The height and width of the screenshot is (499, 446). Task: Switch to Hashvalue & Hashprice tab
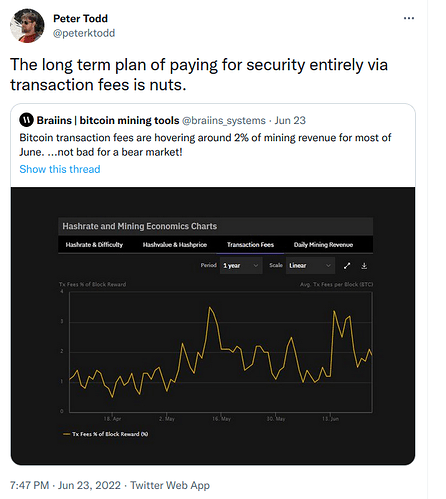point(175,245)
